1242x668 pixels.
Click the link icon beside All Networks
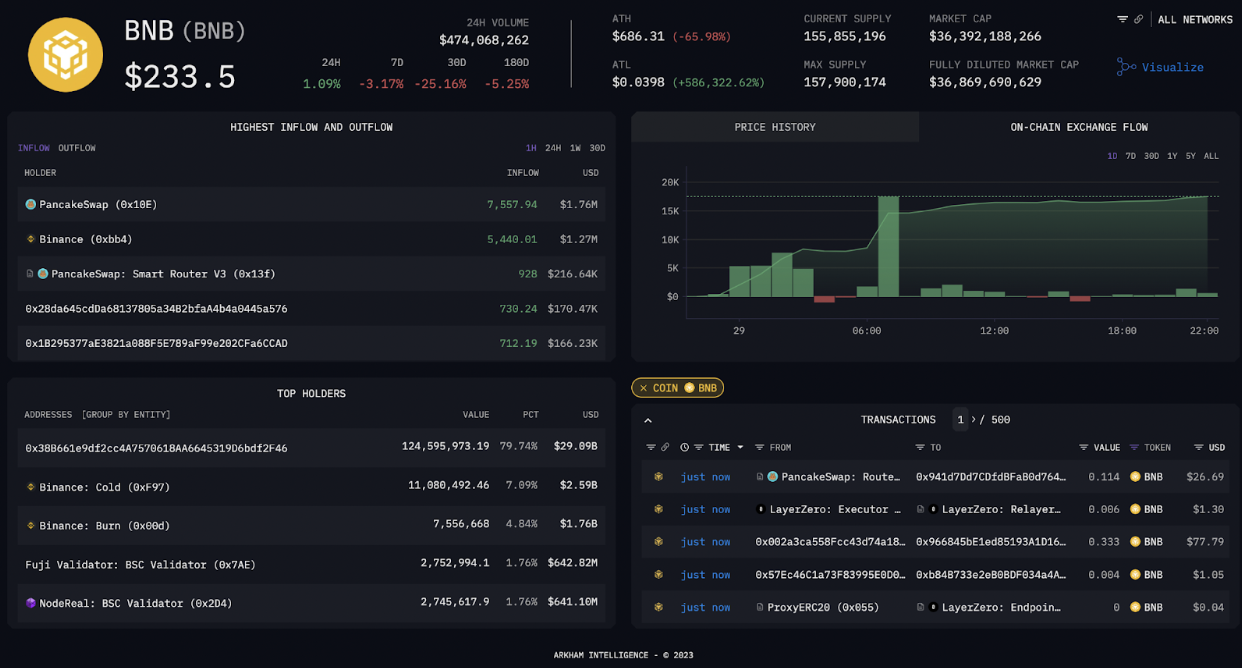pos(1138,19)
